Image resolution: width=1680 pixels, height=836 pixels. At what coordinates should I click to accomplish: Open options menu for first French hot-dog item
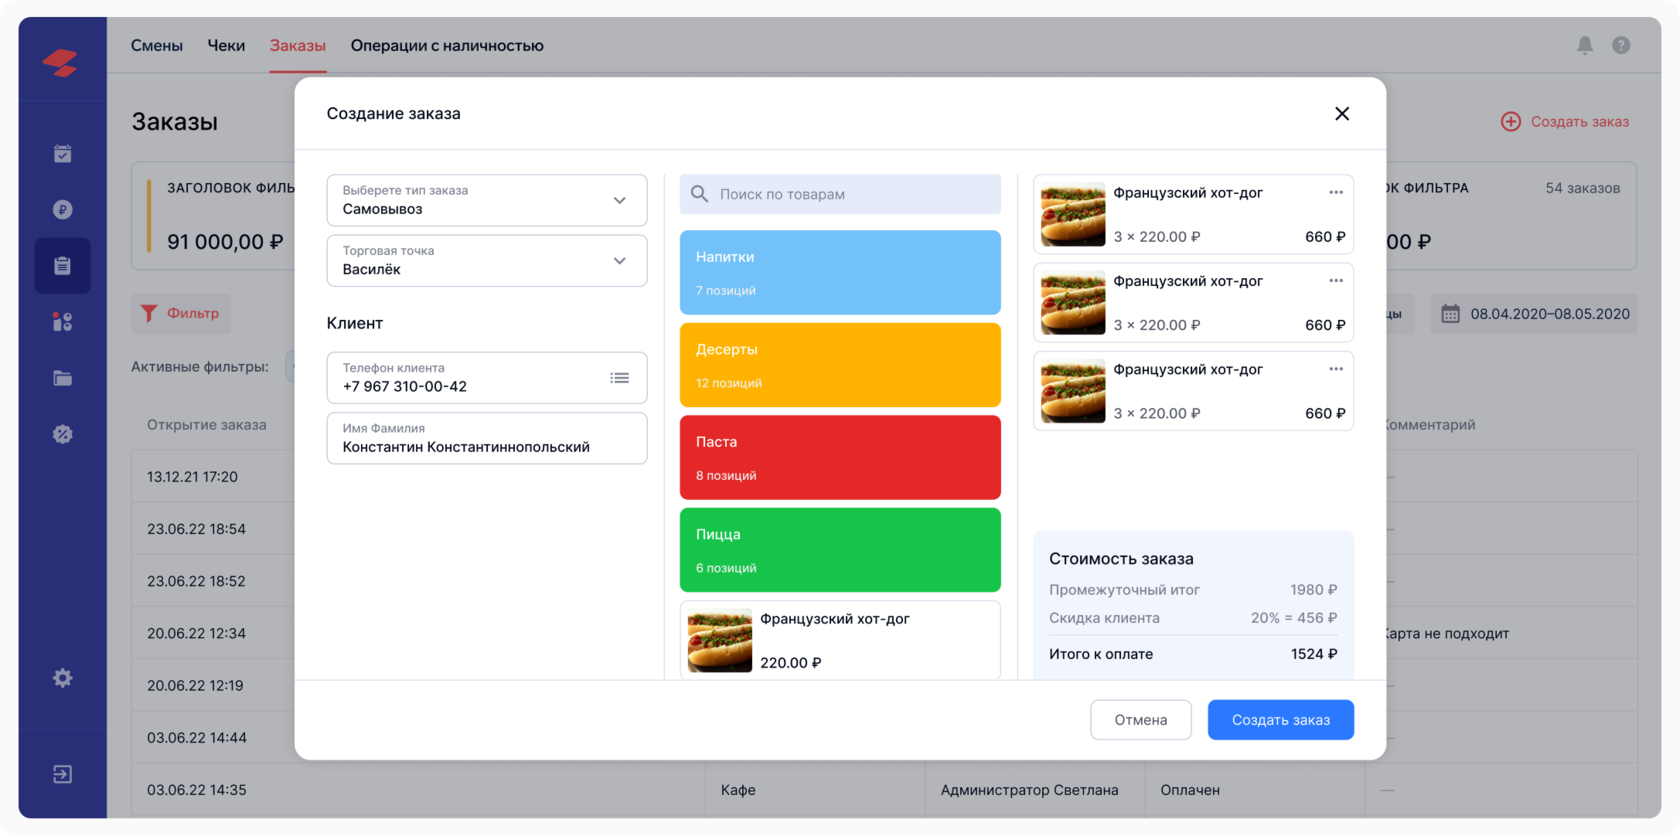tap(1335, 193)
